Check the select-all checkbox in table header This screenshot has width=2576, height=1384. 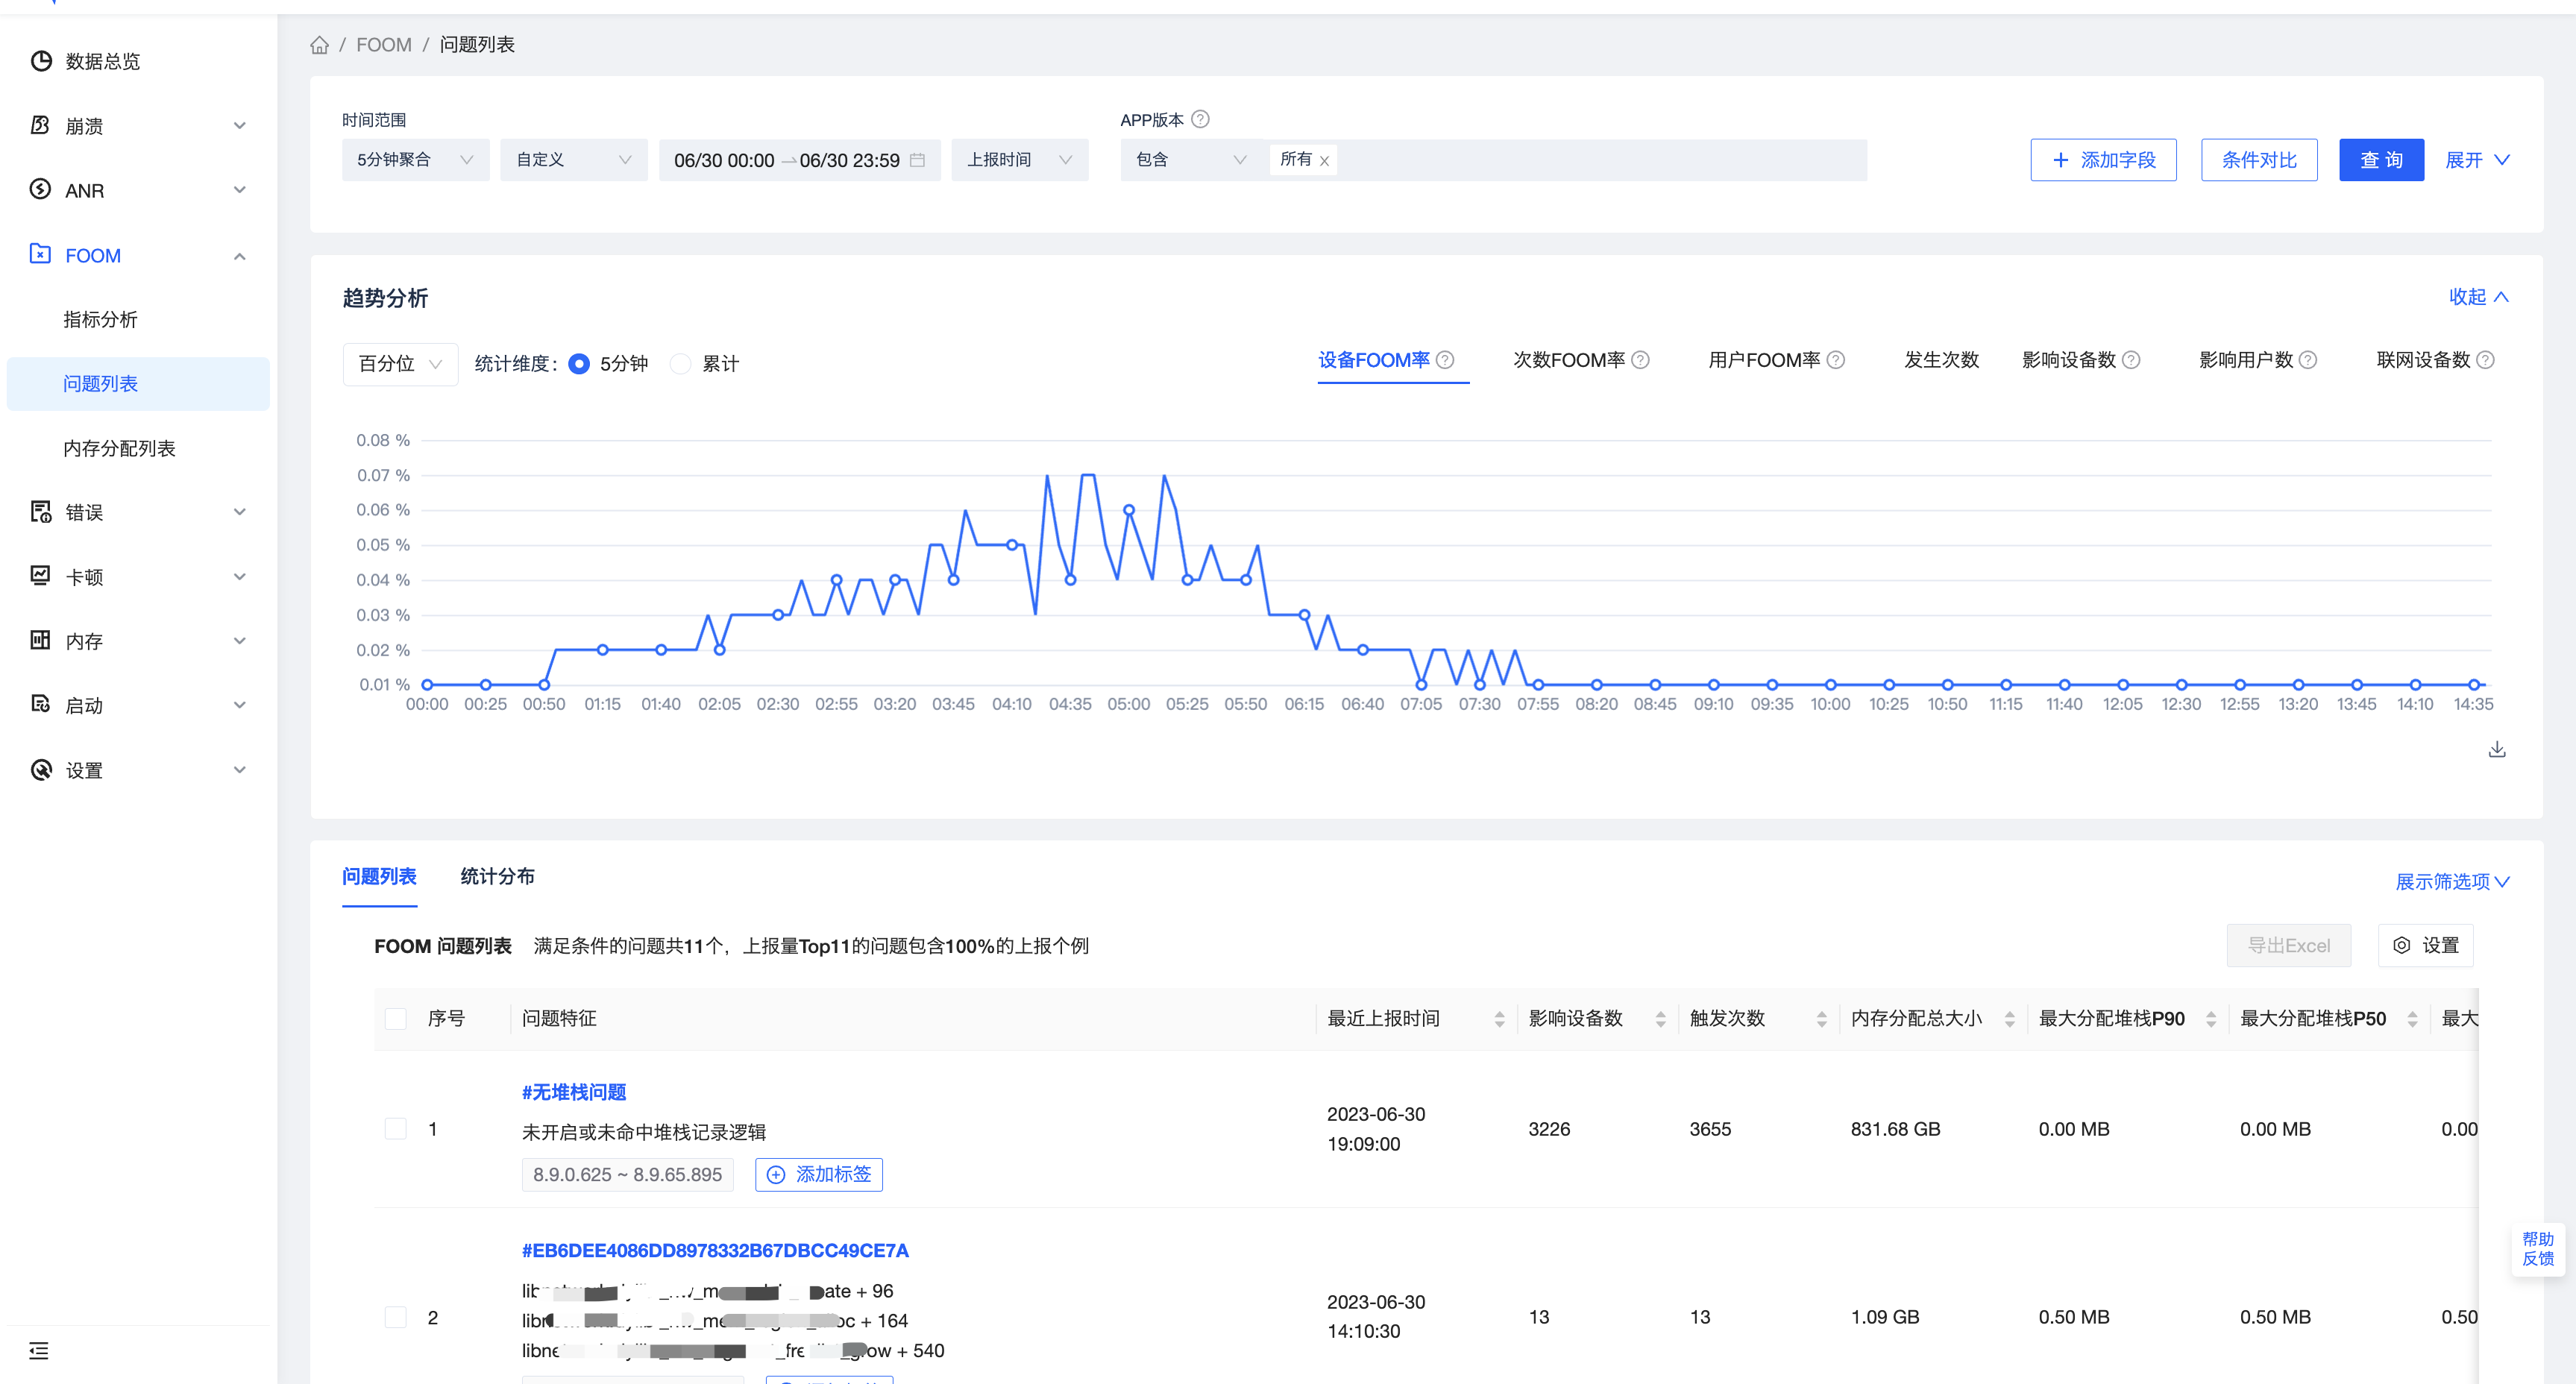pyautogui.click(x=396, y=1019)
